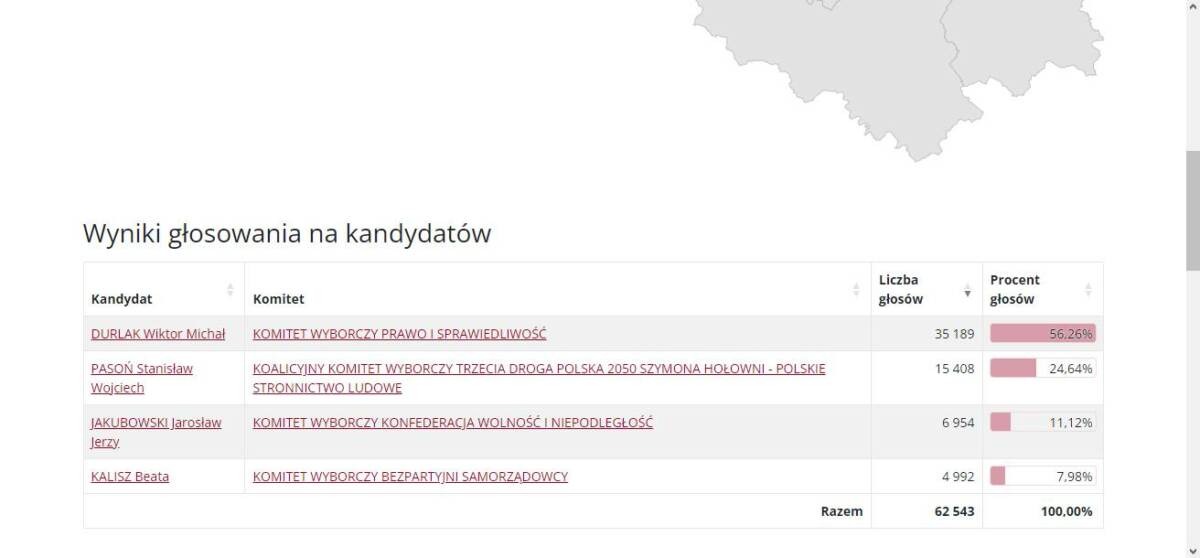
Task: Click the Razem total label
Action: pyautogui.click(x=841, y=511)
